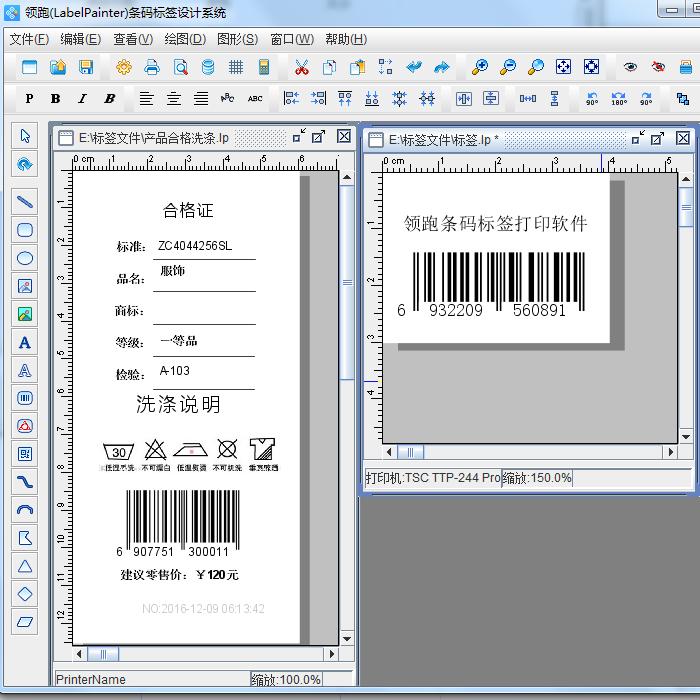700x700 pixels.
Task: Toggle bold text formatting
Action: coord(55,98)
